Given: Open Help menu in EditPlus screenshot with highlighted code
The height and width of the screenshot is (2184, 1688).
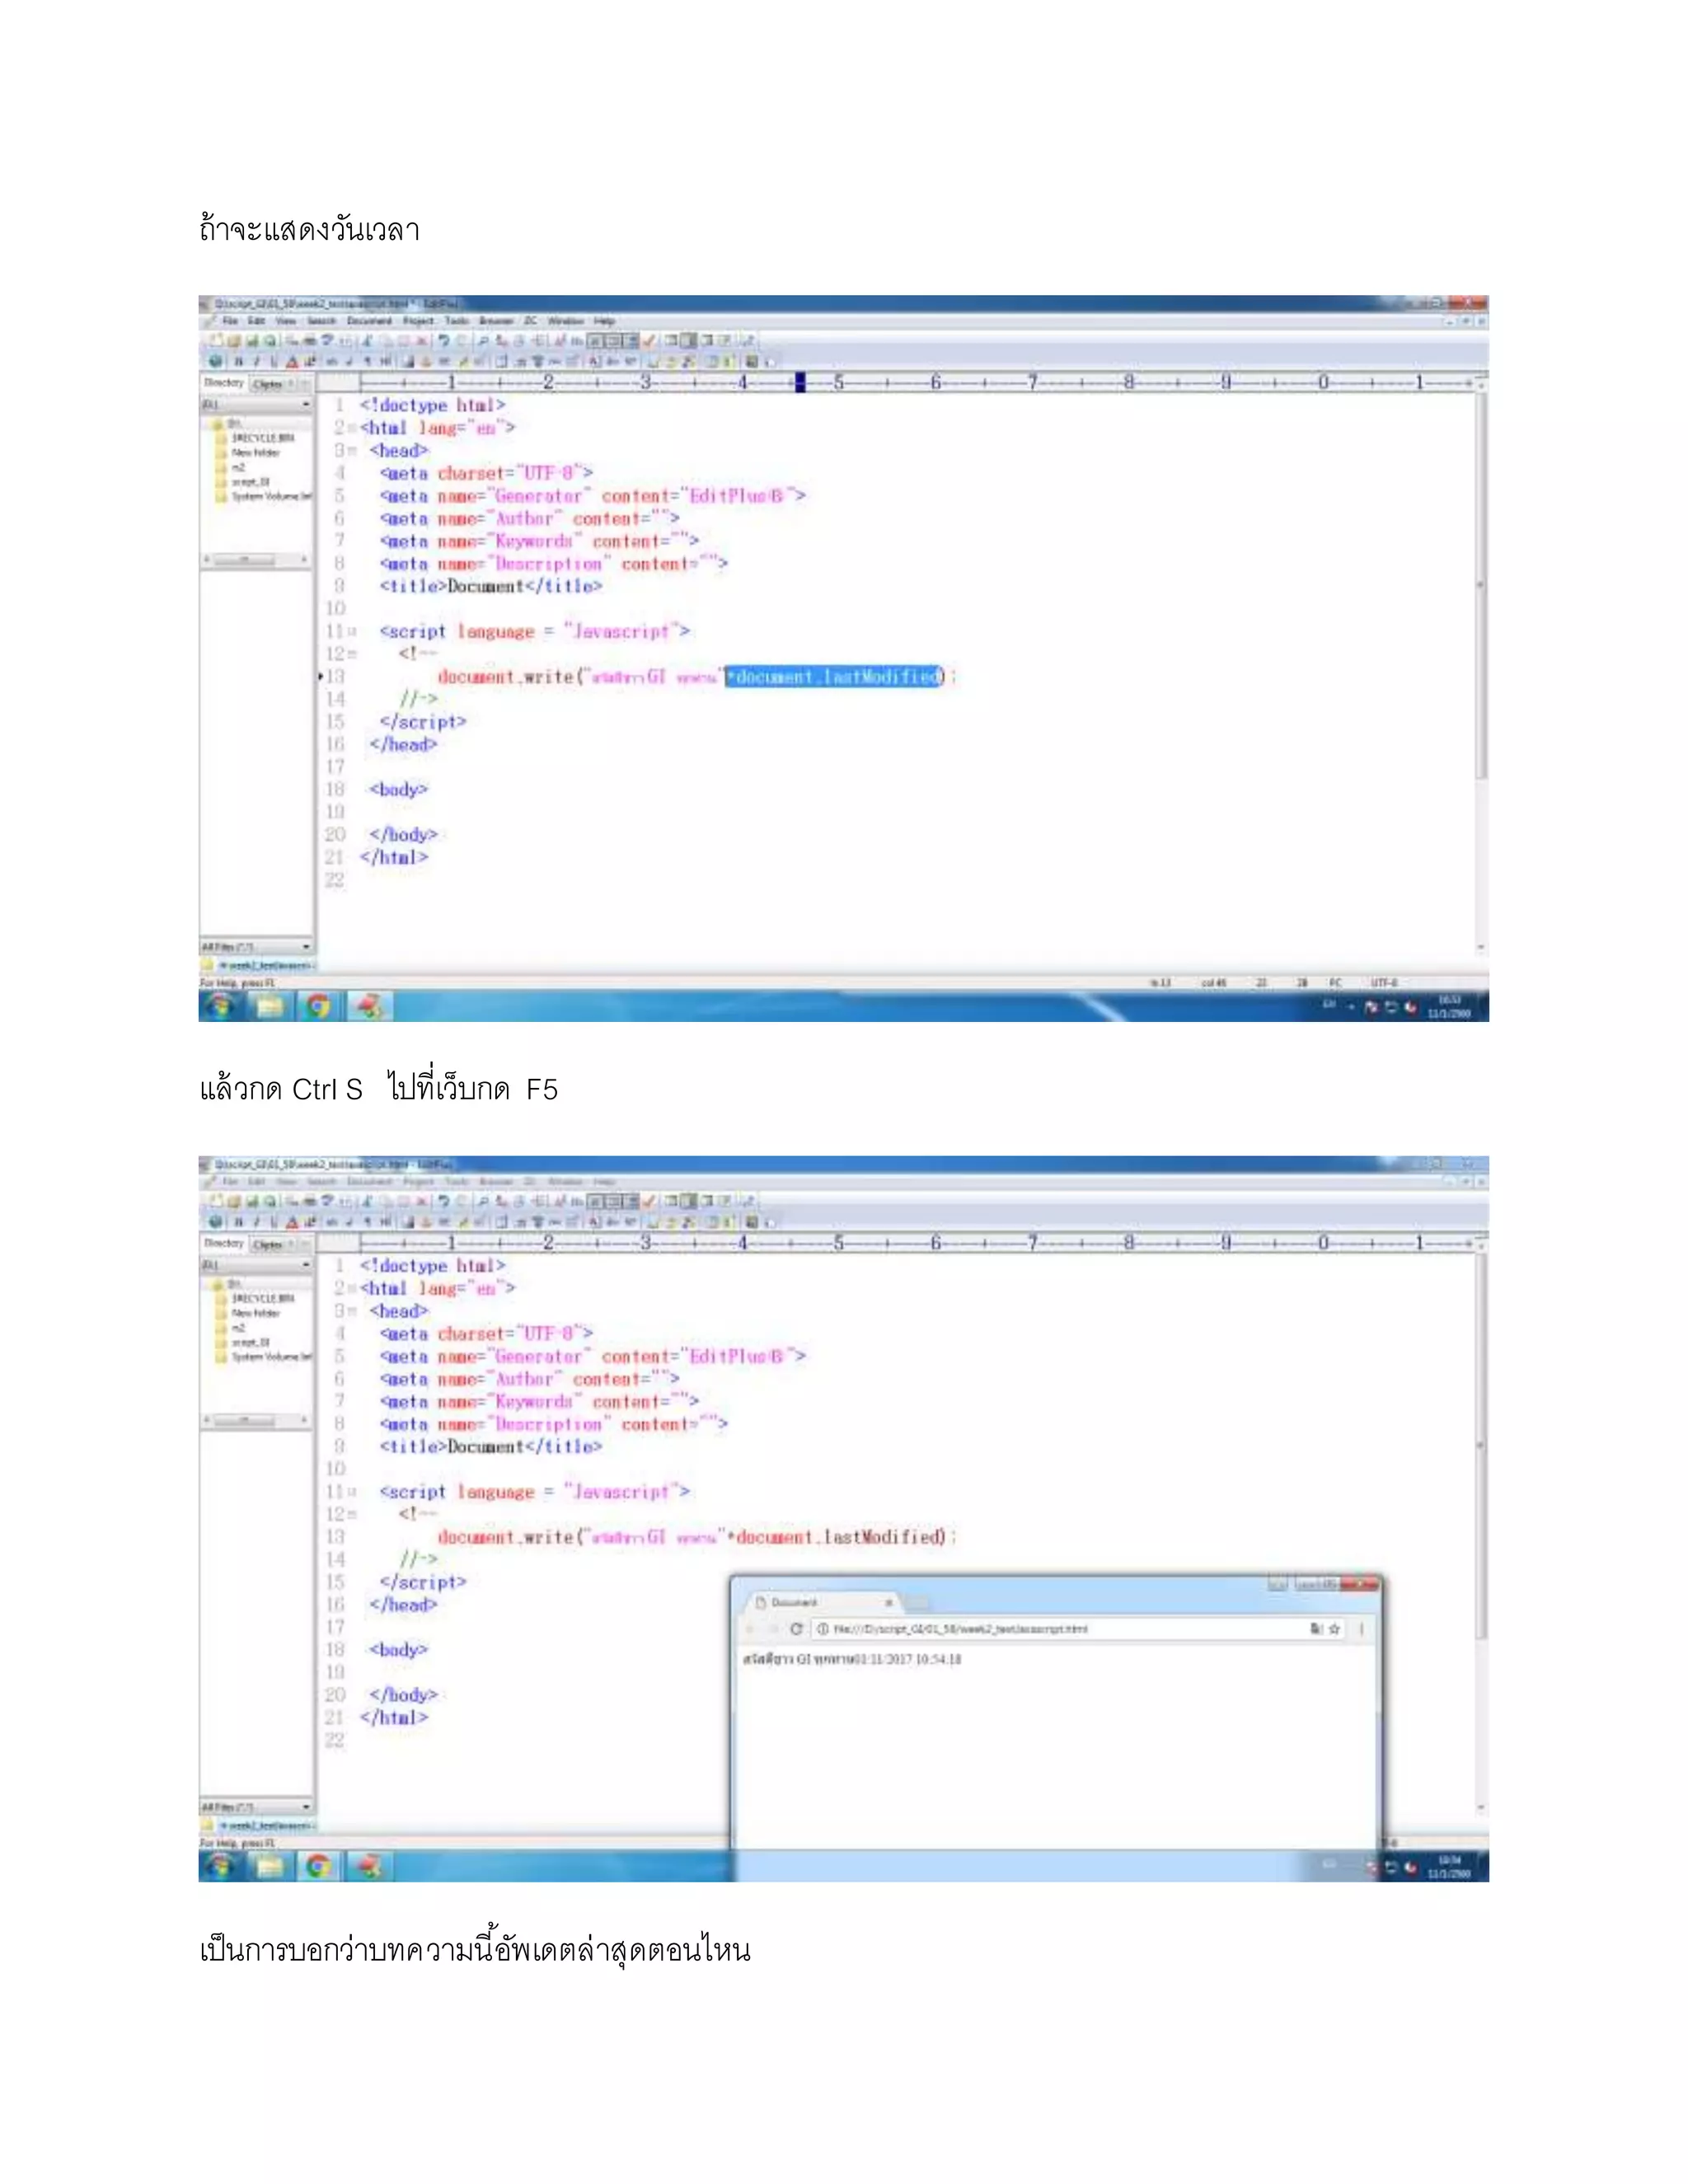Looking at the screenshot, I should (604, 321).
